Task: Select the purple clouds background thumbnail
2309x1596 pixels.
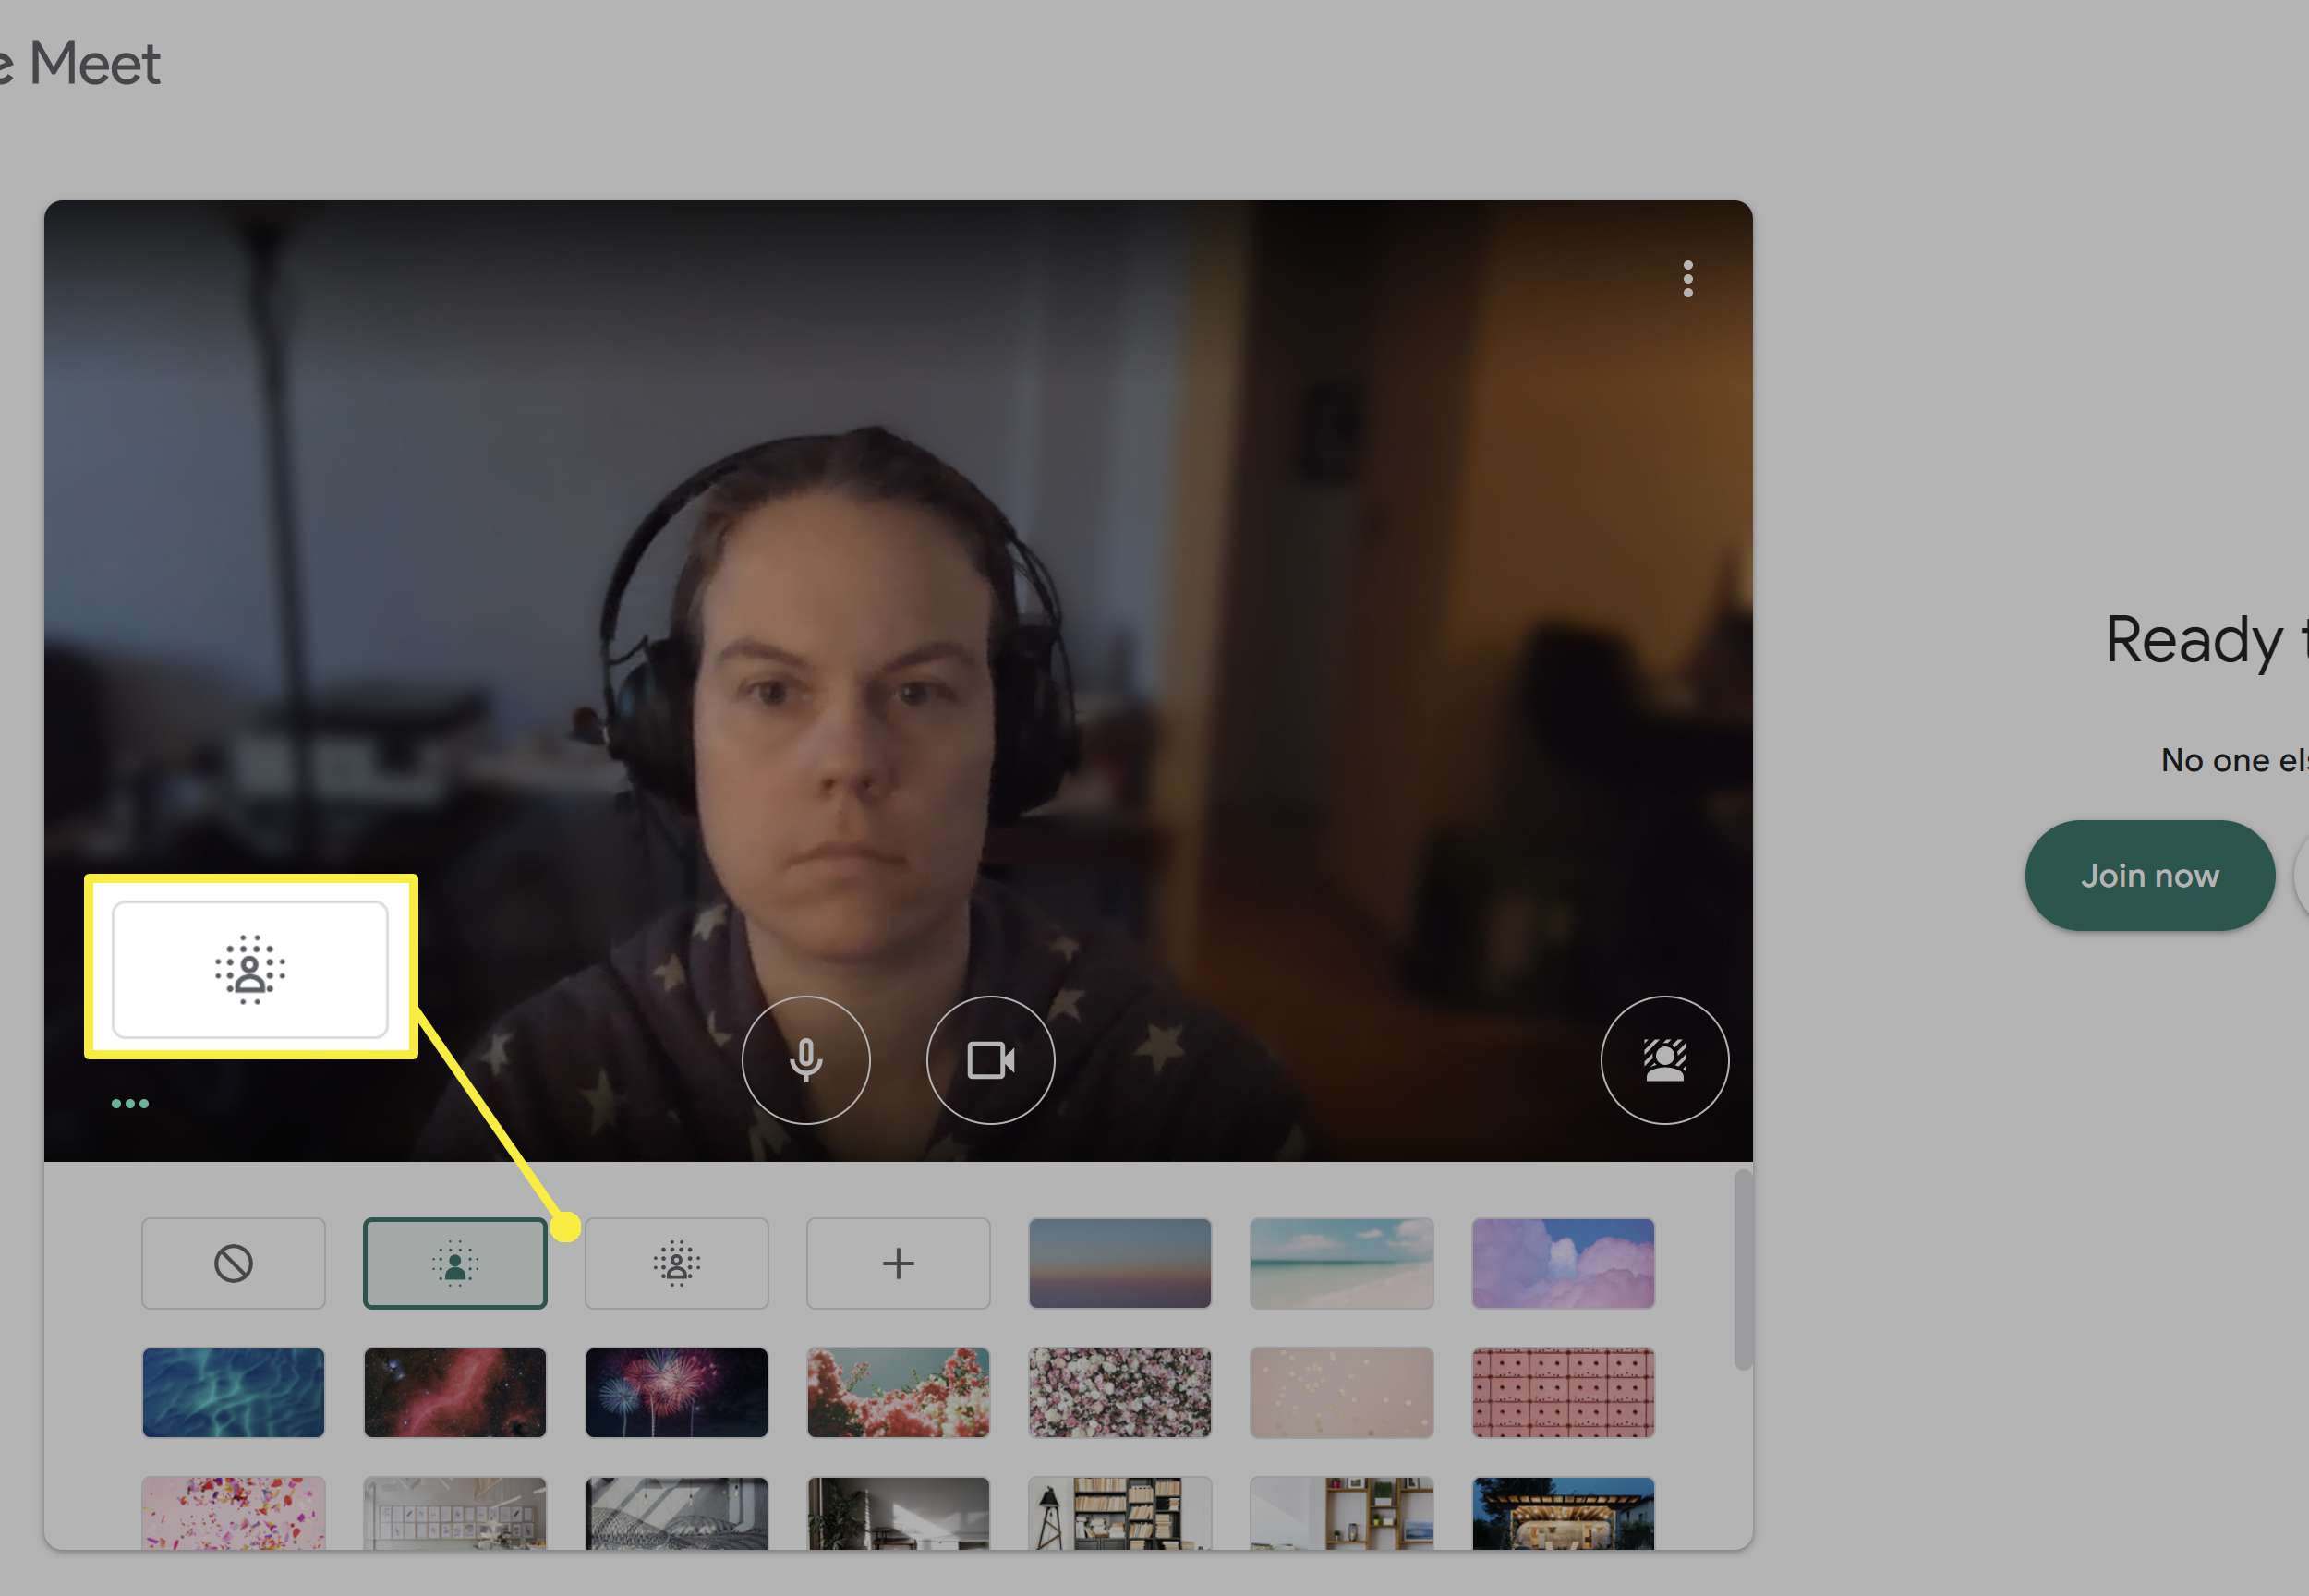Action: pos(1560,1261)
